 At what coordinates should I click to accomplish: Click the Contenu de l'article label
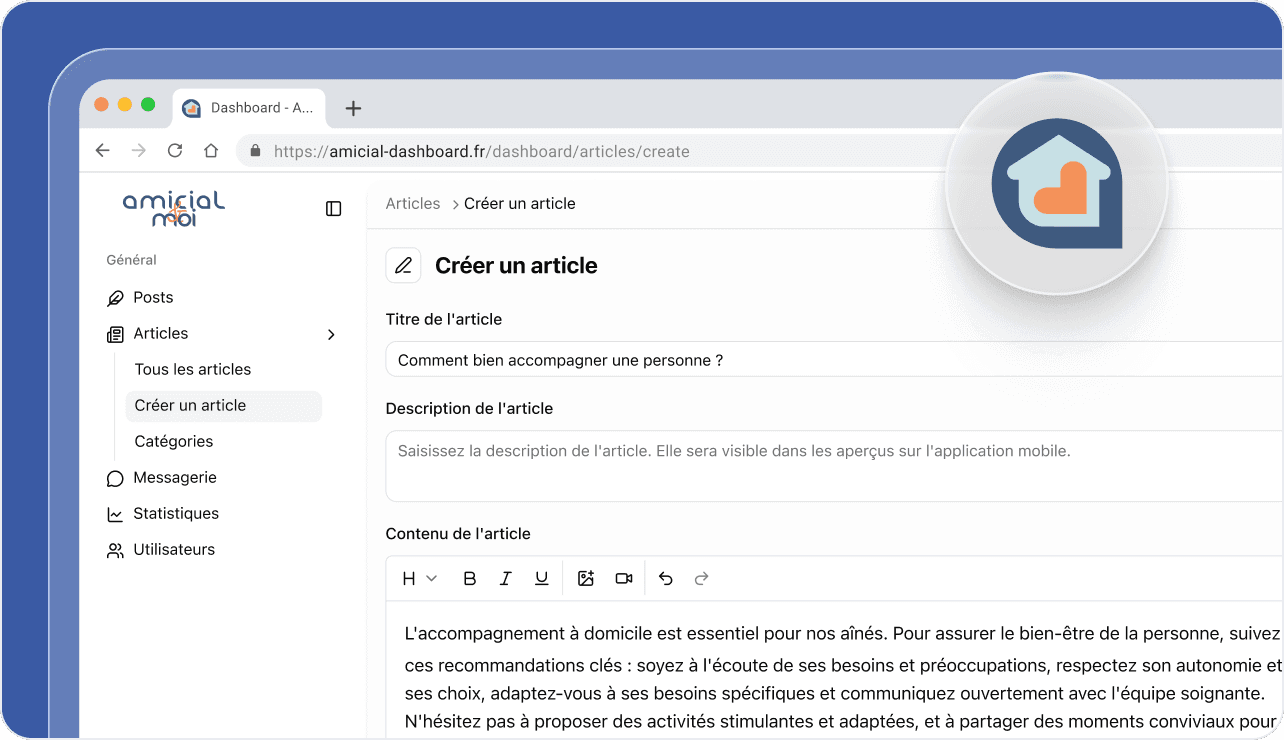[458, 533]
